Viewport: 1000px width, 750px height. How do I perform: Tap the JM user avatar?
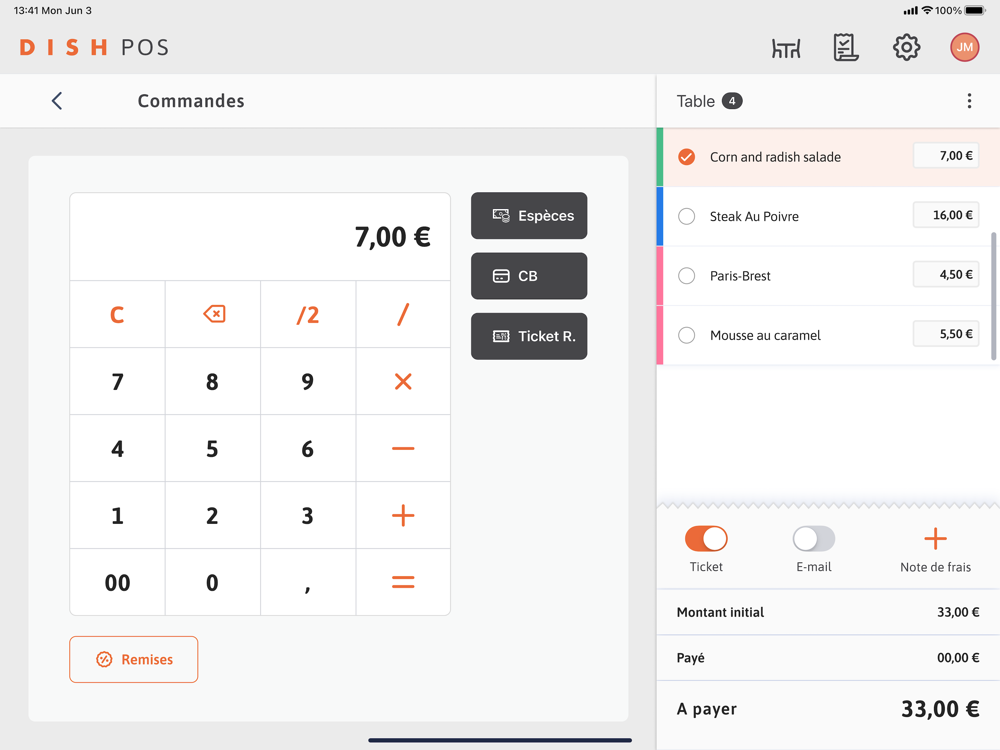[964, 48]
